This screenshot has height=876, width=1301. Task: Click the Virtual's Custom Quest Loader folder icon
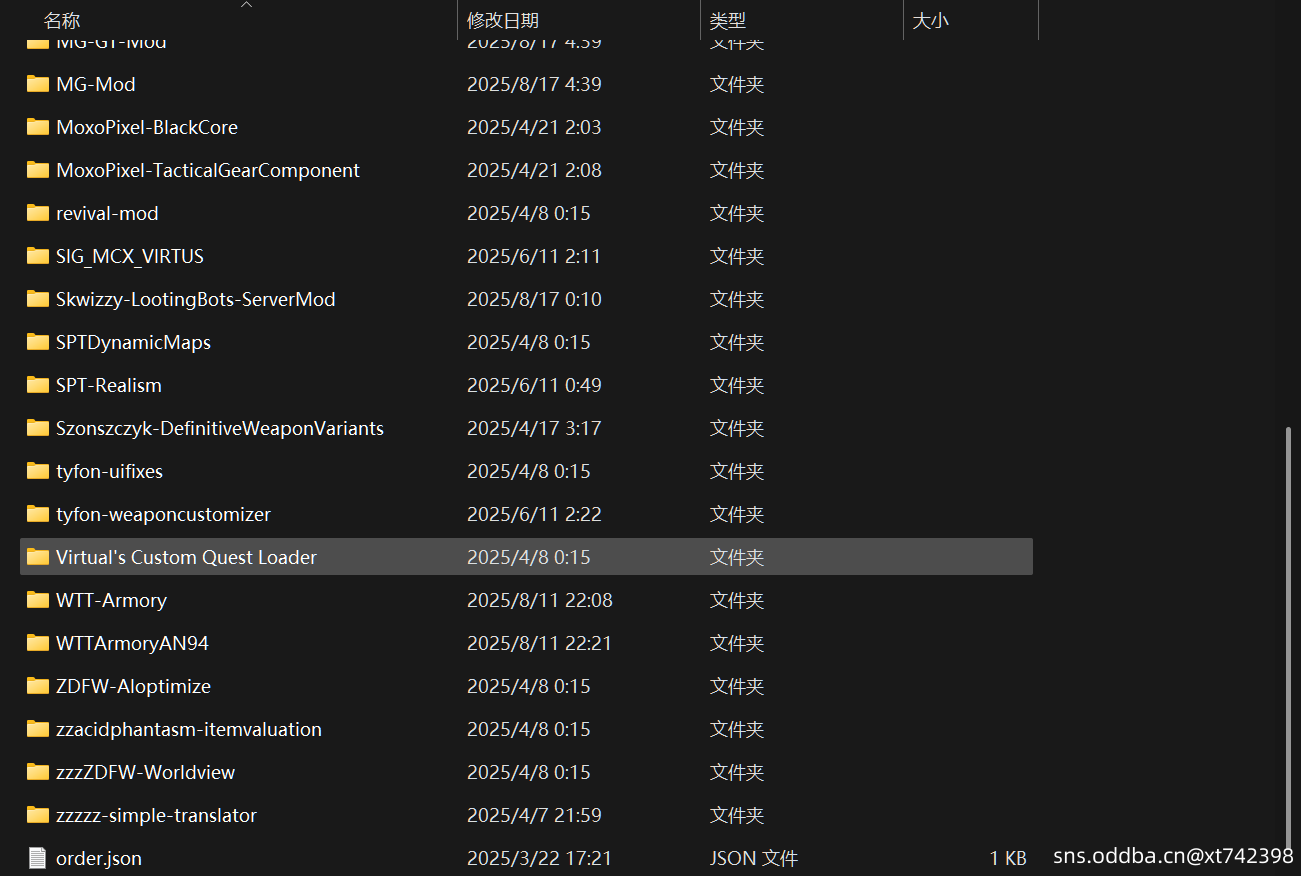tap(38, 557)
